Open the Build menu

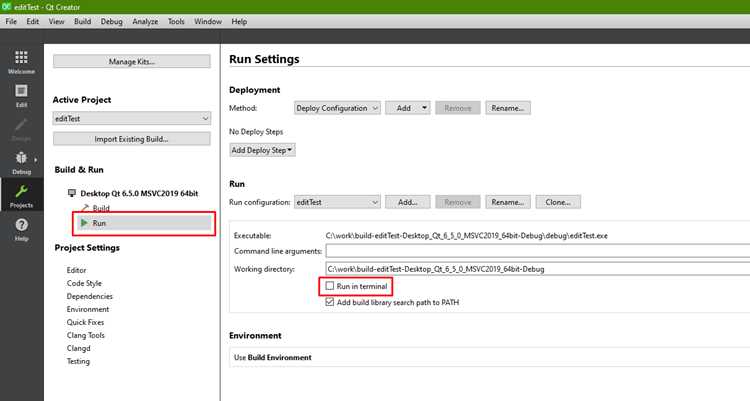(x=82, y=22)
